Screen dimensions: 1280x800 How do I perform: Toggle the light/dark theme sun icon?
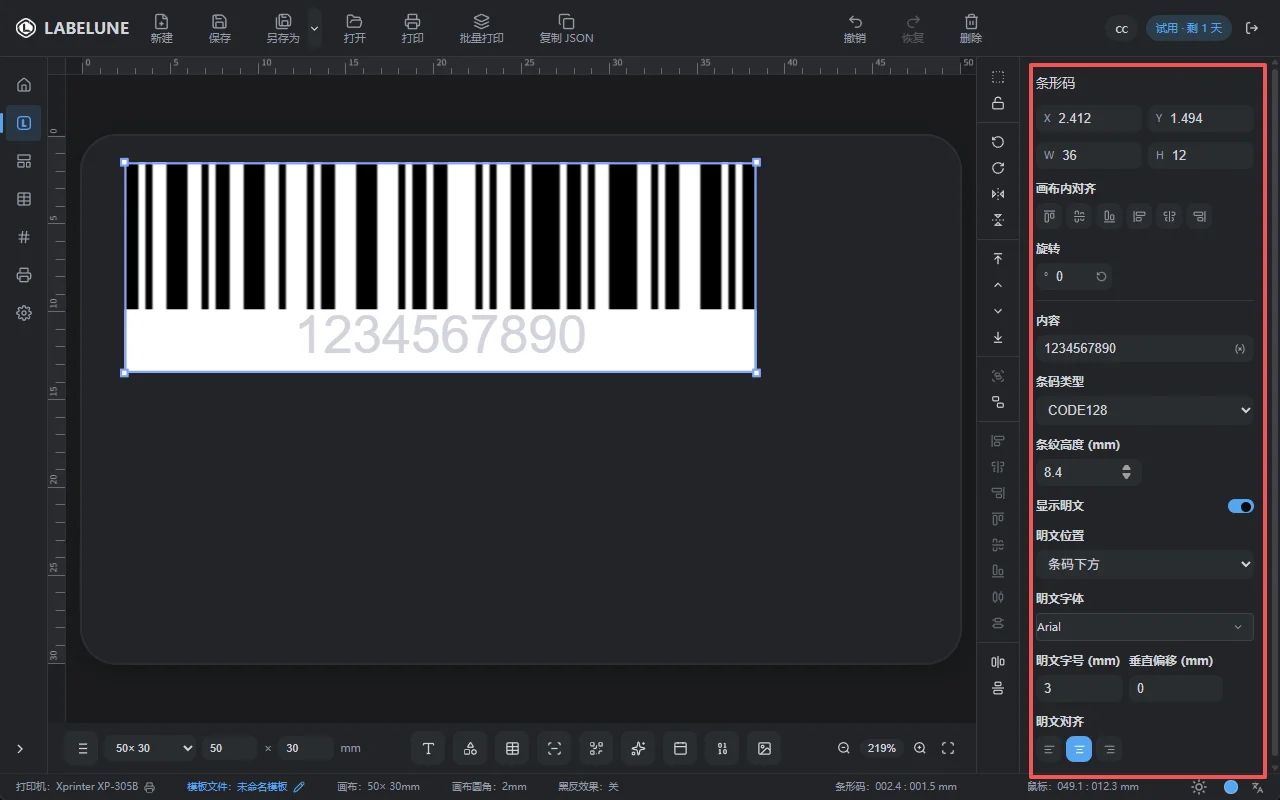pyautogui.click(x=1199, y=787)
